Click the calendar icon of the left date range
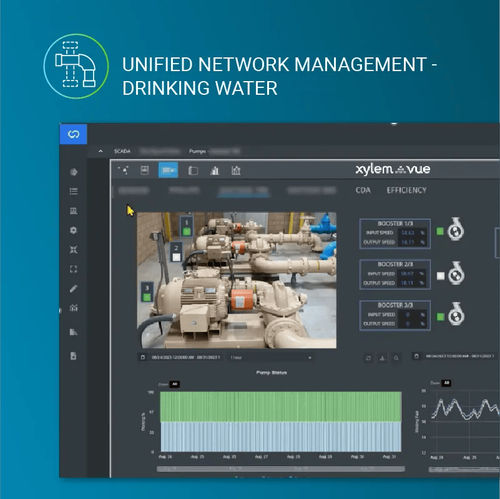This screenshot has height=499, width=500. point(143,357)
